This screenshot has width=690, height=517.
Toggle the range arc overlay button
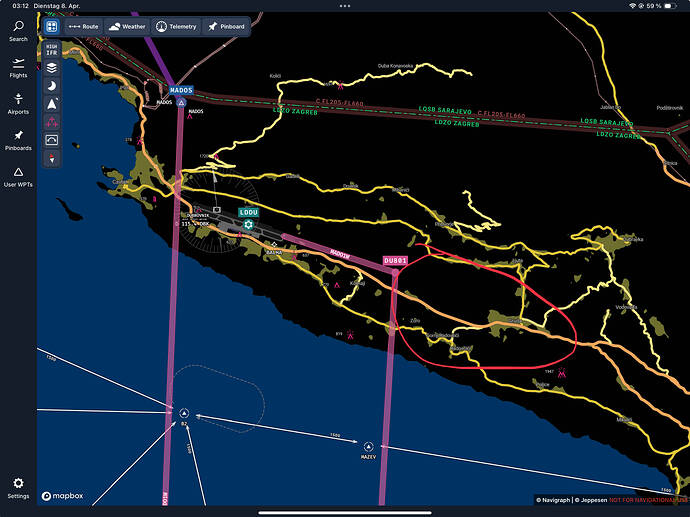click(51, 140)
